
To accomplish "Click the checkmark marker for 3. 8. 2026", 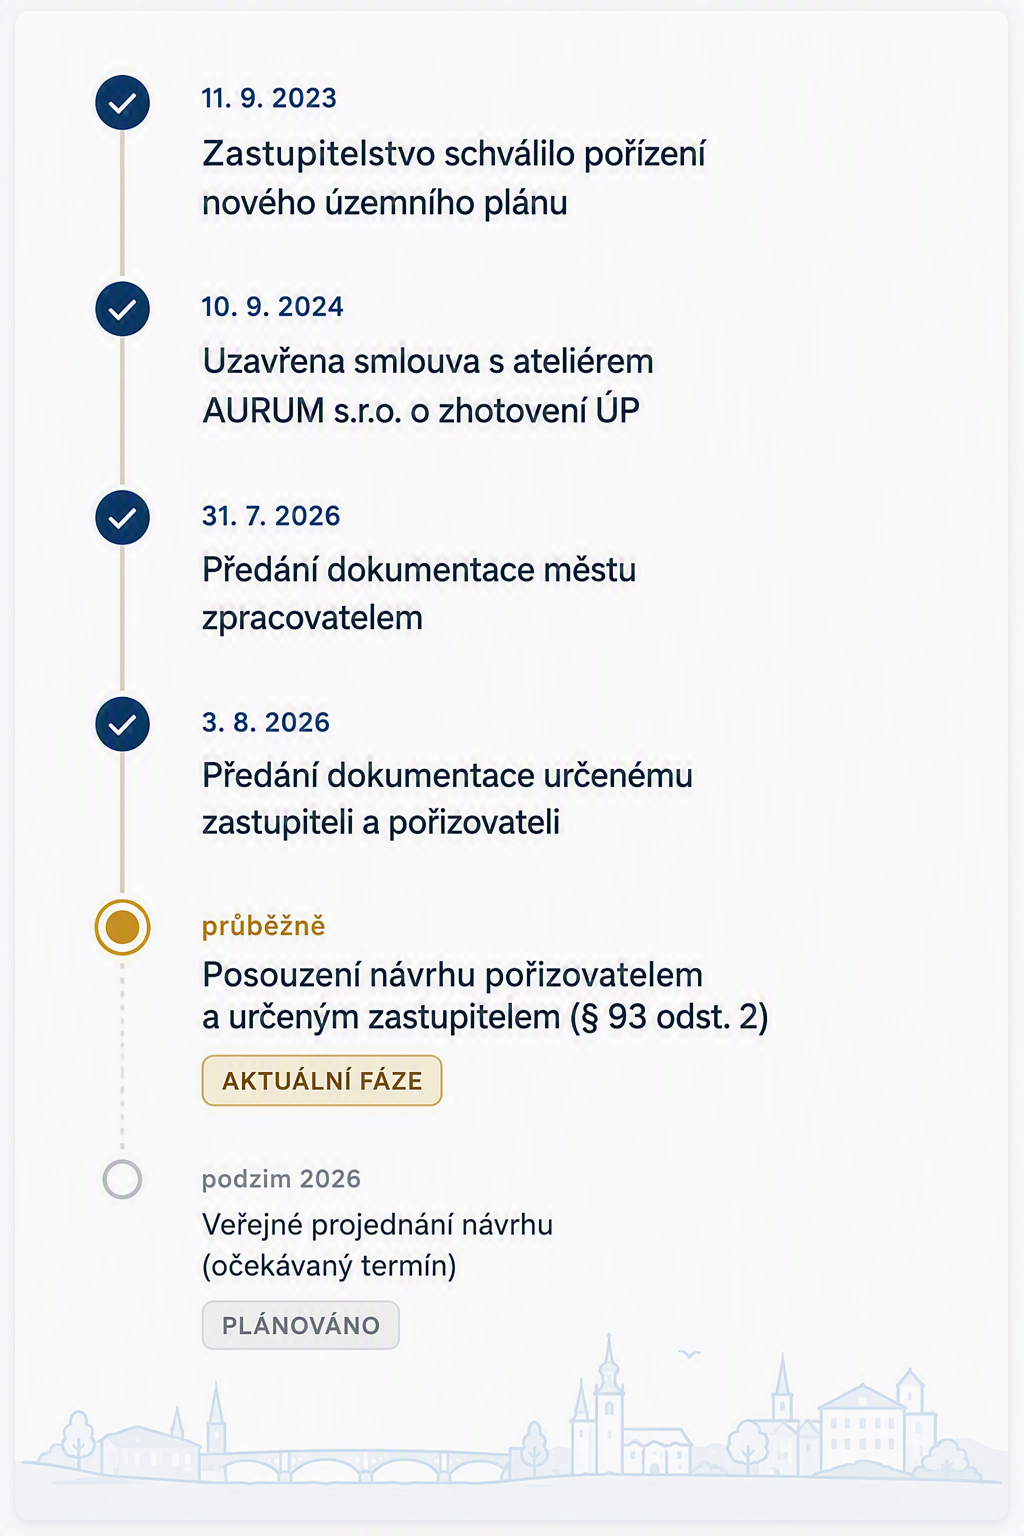I will click(122, 724).
